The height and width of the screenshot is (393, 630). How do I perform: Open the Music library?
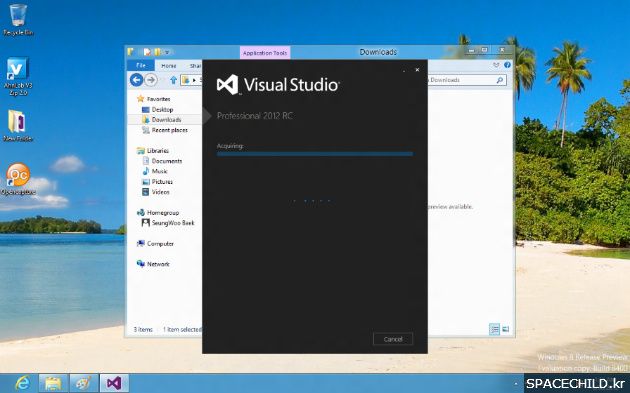click(x=159, y=171)
